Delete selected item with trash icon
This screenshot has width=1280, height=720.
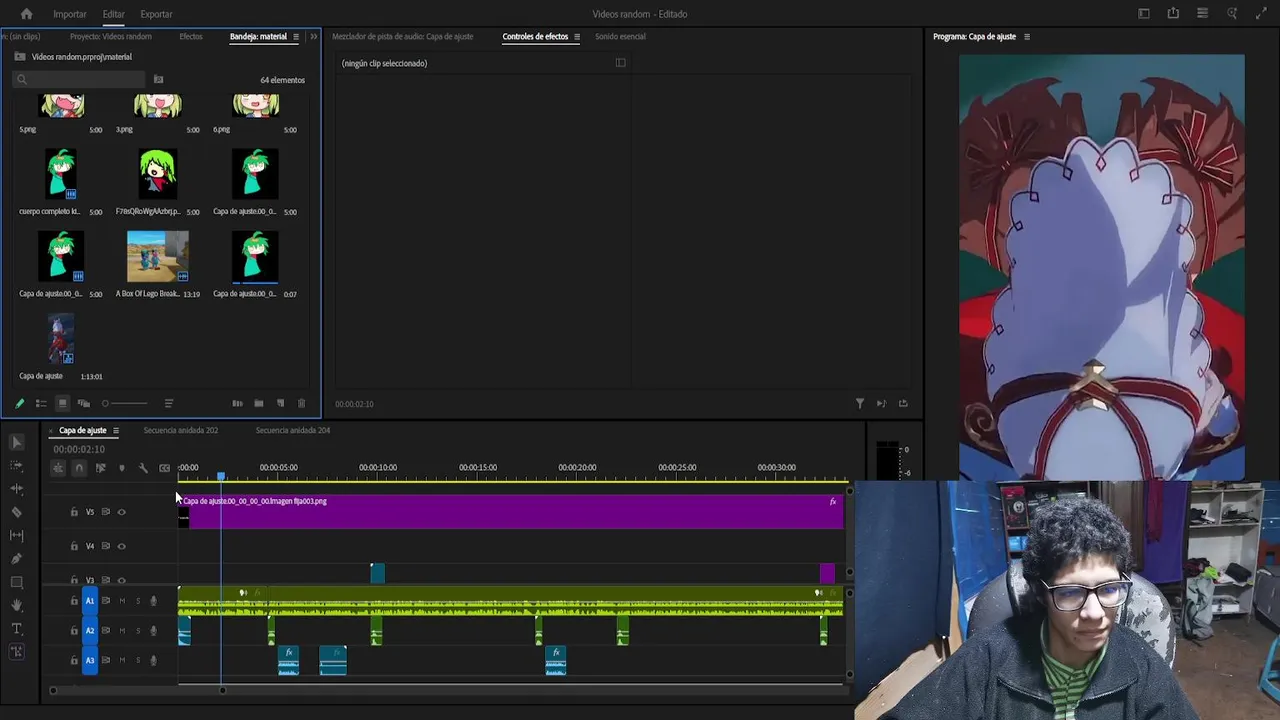coord(302,404)
